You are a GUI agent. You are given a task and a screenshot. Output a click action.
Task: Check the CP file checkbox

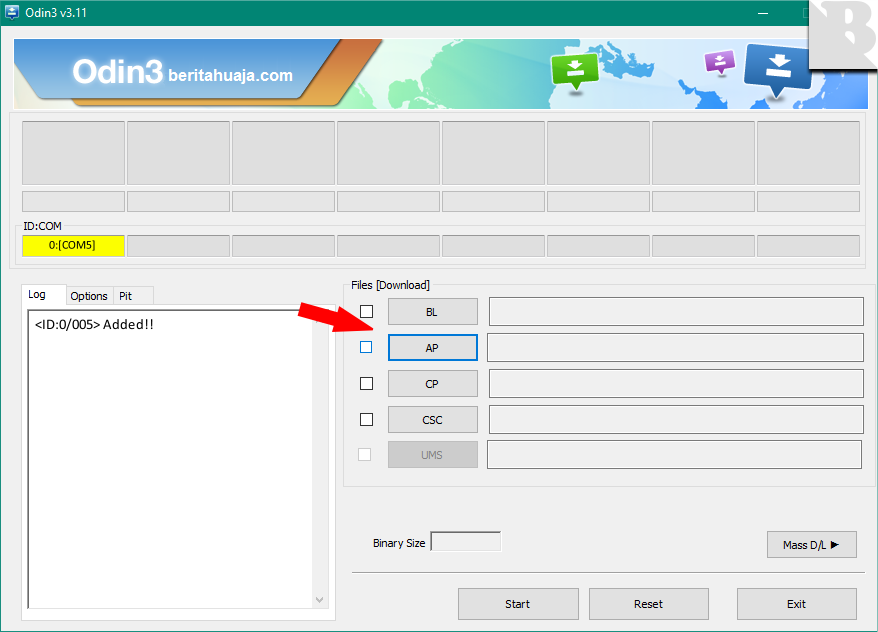366,383
